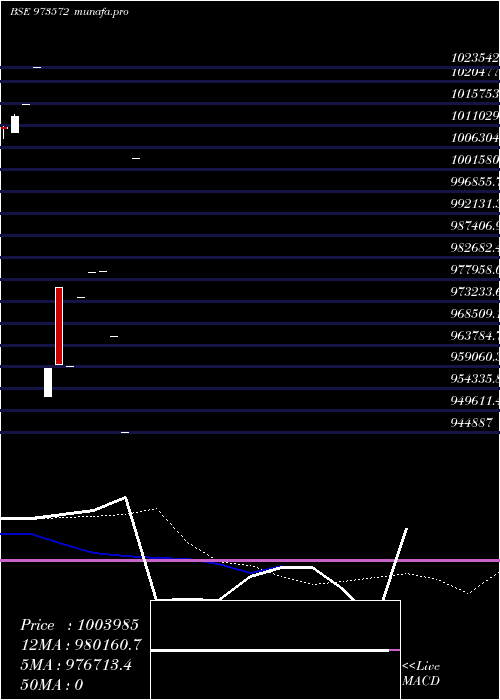Select the 996855.7 price level label
Viewport: 500px width, 700px height.
click(475, 182)
